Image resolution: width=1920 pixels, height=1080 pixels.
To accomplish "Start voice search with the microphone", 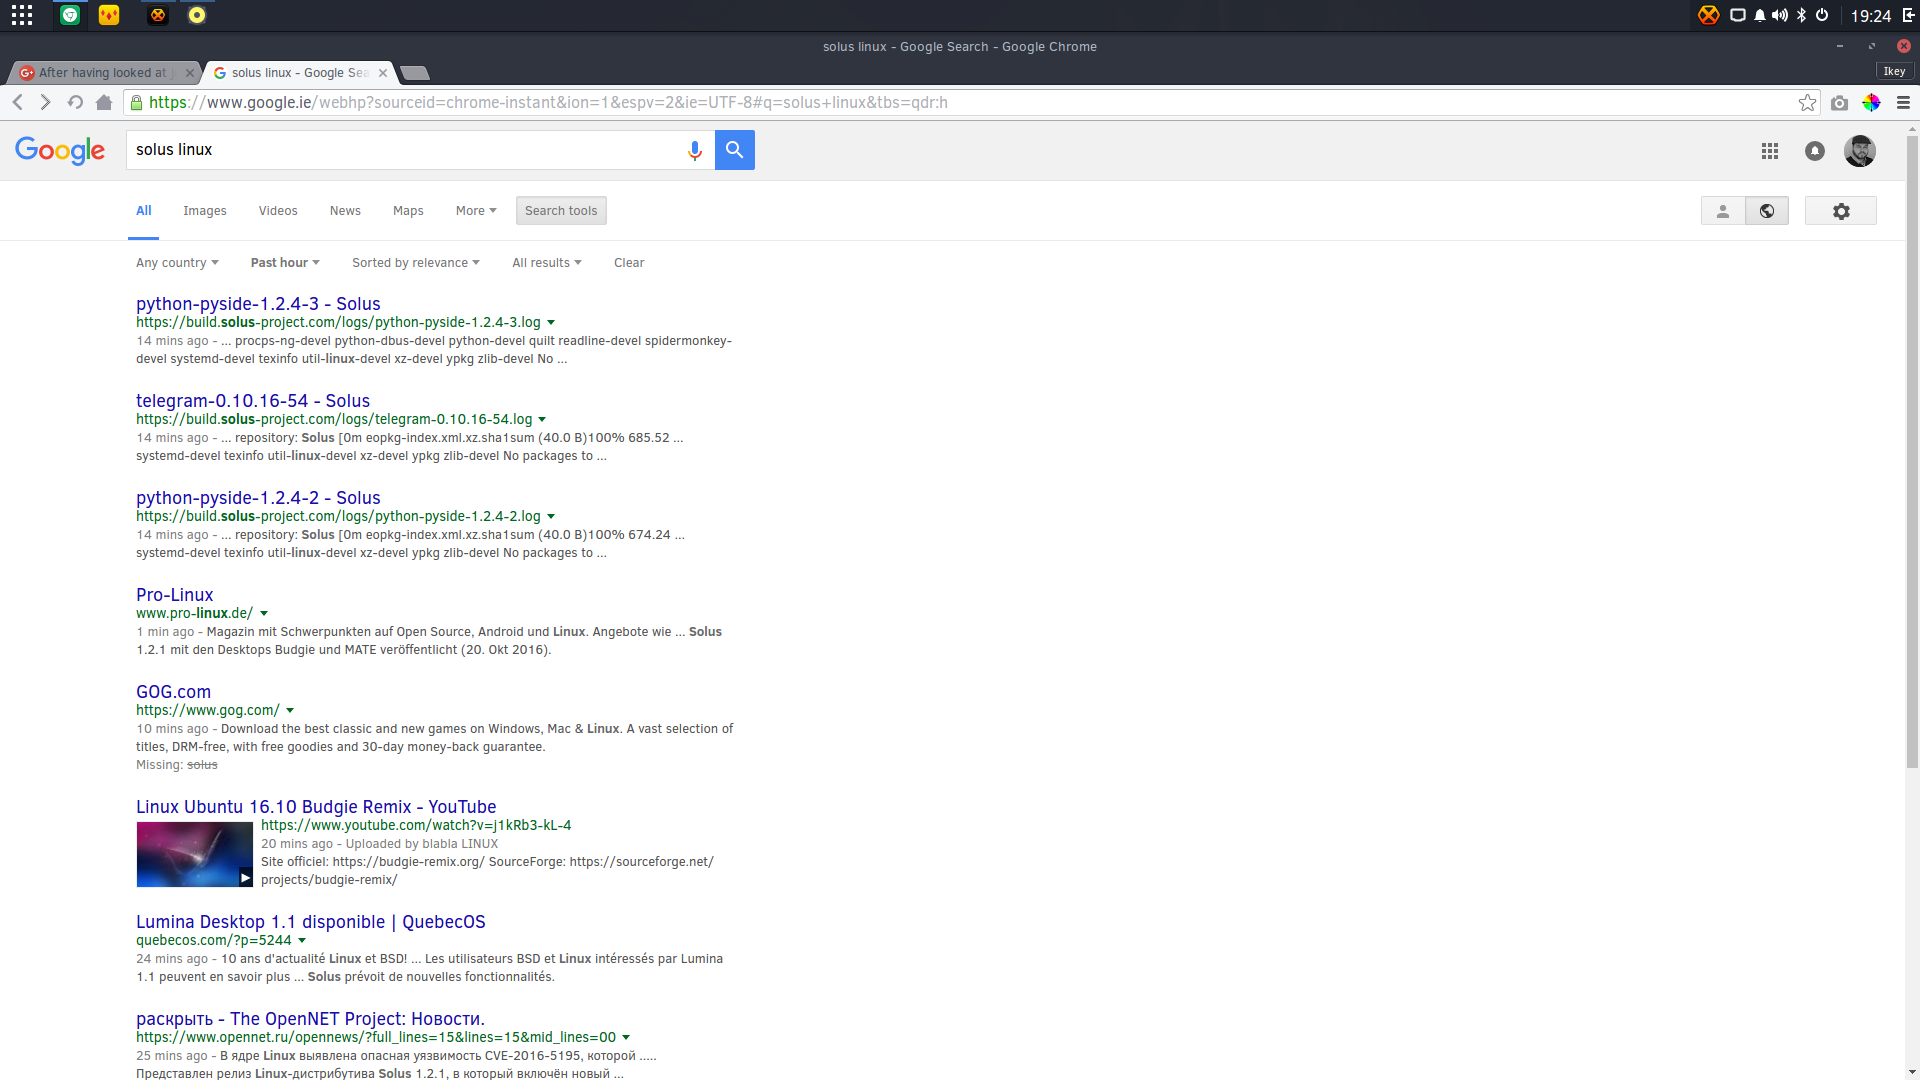I will 695,150.
